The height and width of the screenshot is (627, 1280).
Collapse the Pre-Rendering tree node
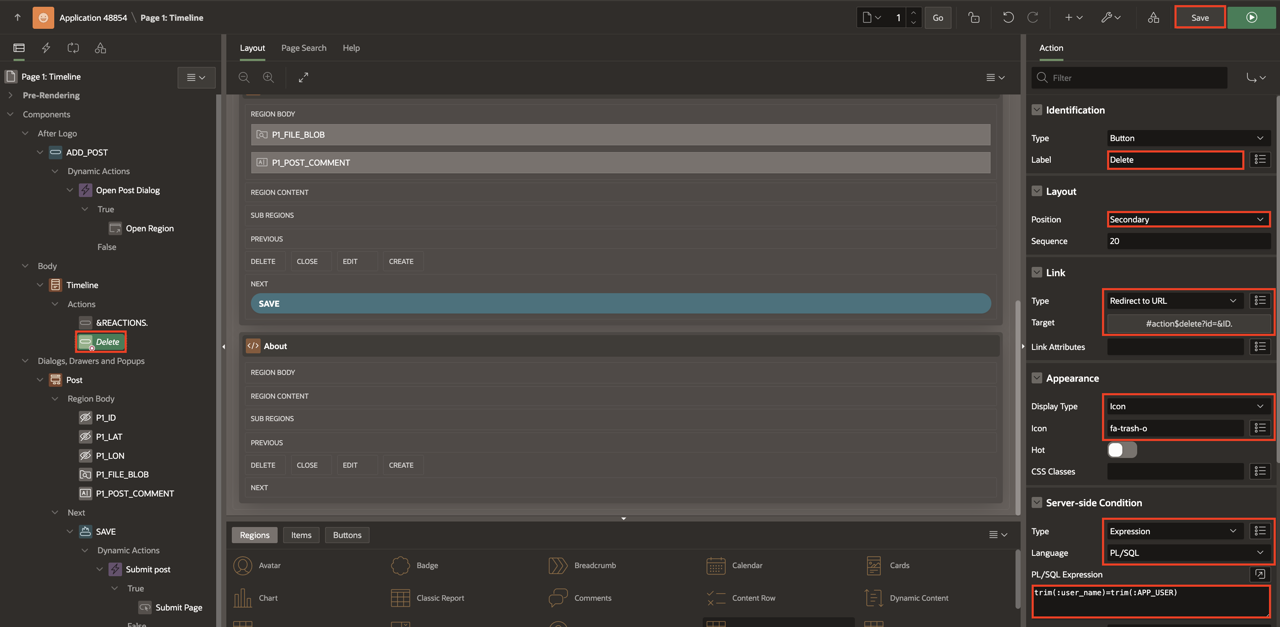(x=11, y=95)
